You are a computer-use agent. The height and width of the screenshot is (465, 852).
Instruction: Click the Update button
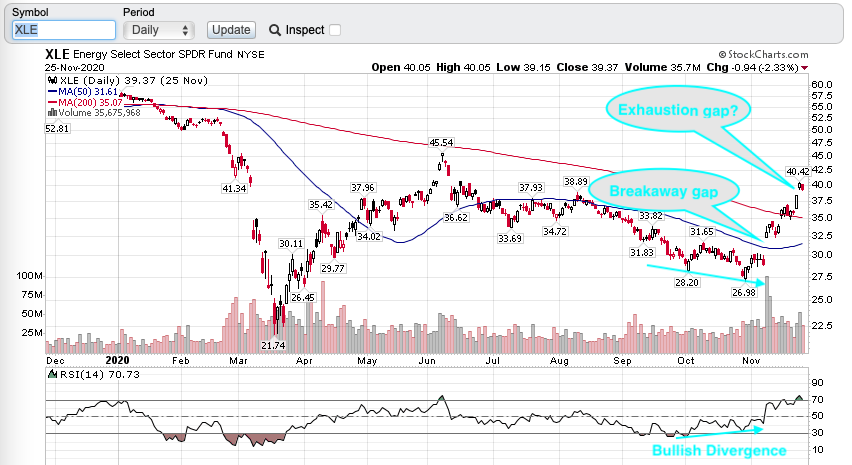(x=231, y=30)
